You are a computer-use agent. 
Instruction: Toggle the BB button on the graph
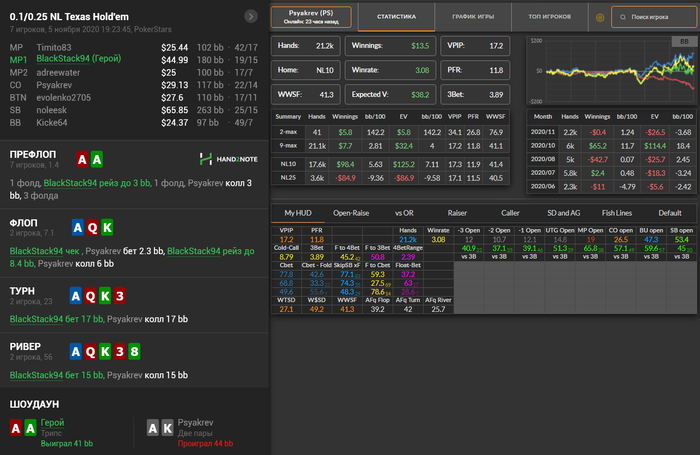[683, 41]
